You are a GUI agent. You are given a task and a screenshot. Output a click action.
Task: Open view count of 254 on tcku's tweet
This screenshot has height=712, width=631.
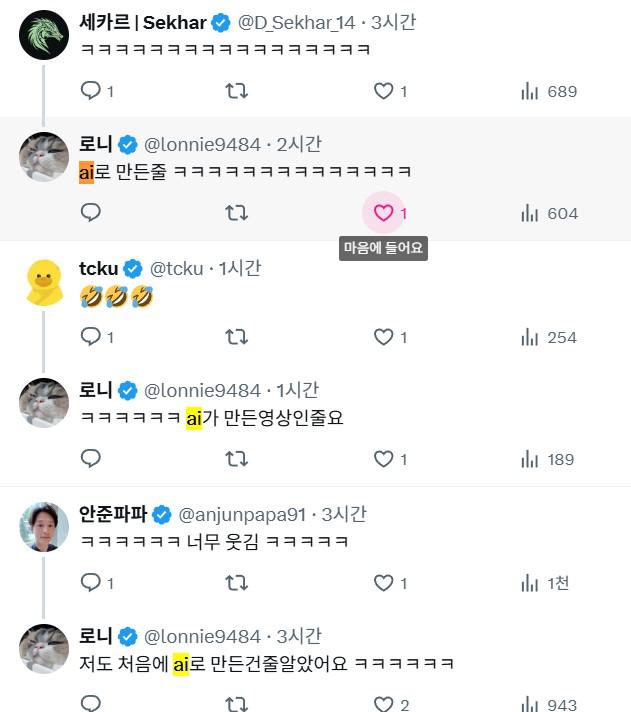pyautogui.click(x=549, y=337)
